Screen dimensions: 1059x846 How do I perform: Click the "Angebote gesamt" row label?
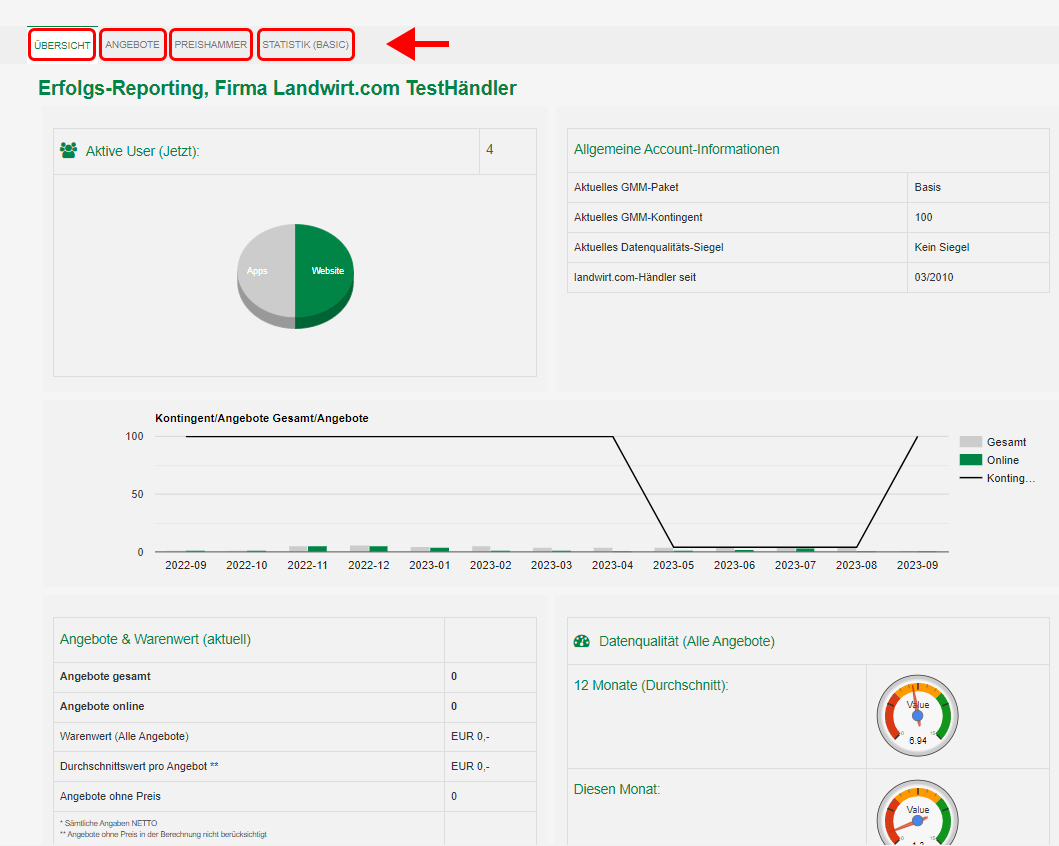click(x=105, y=677)
